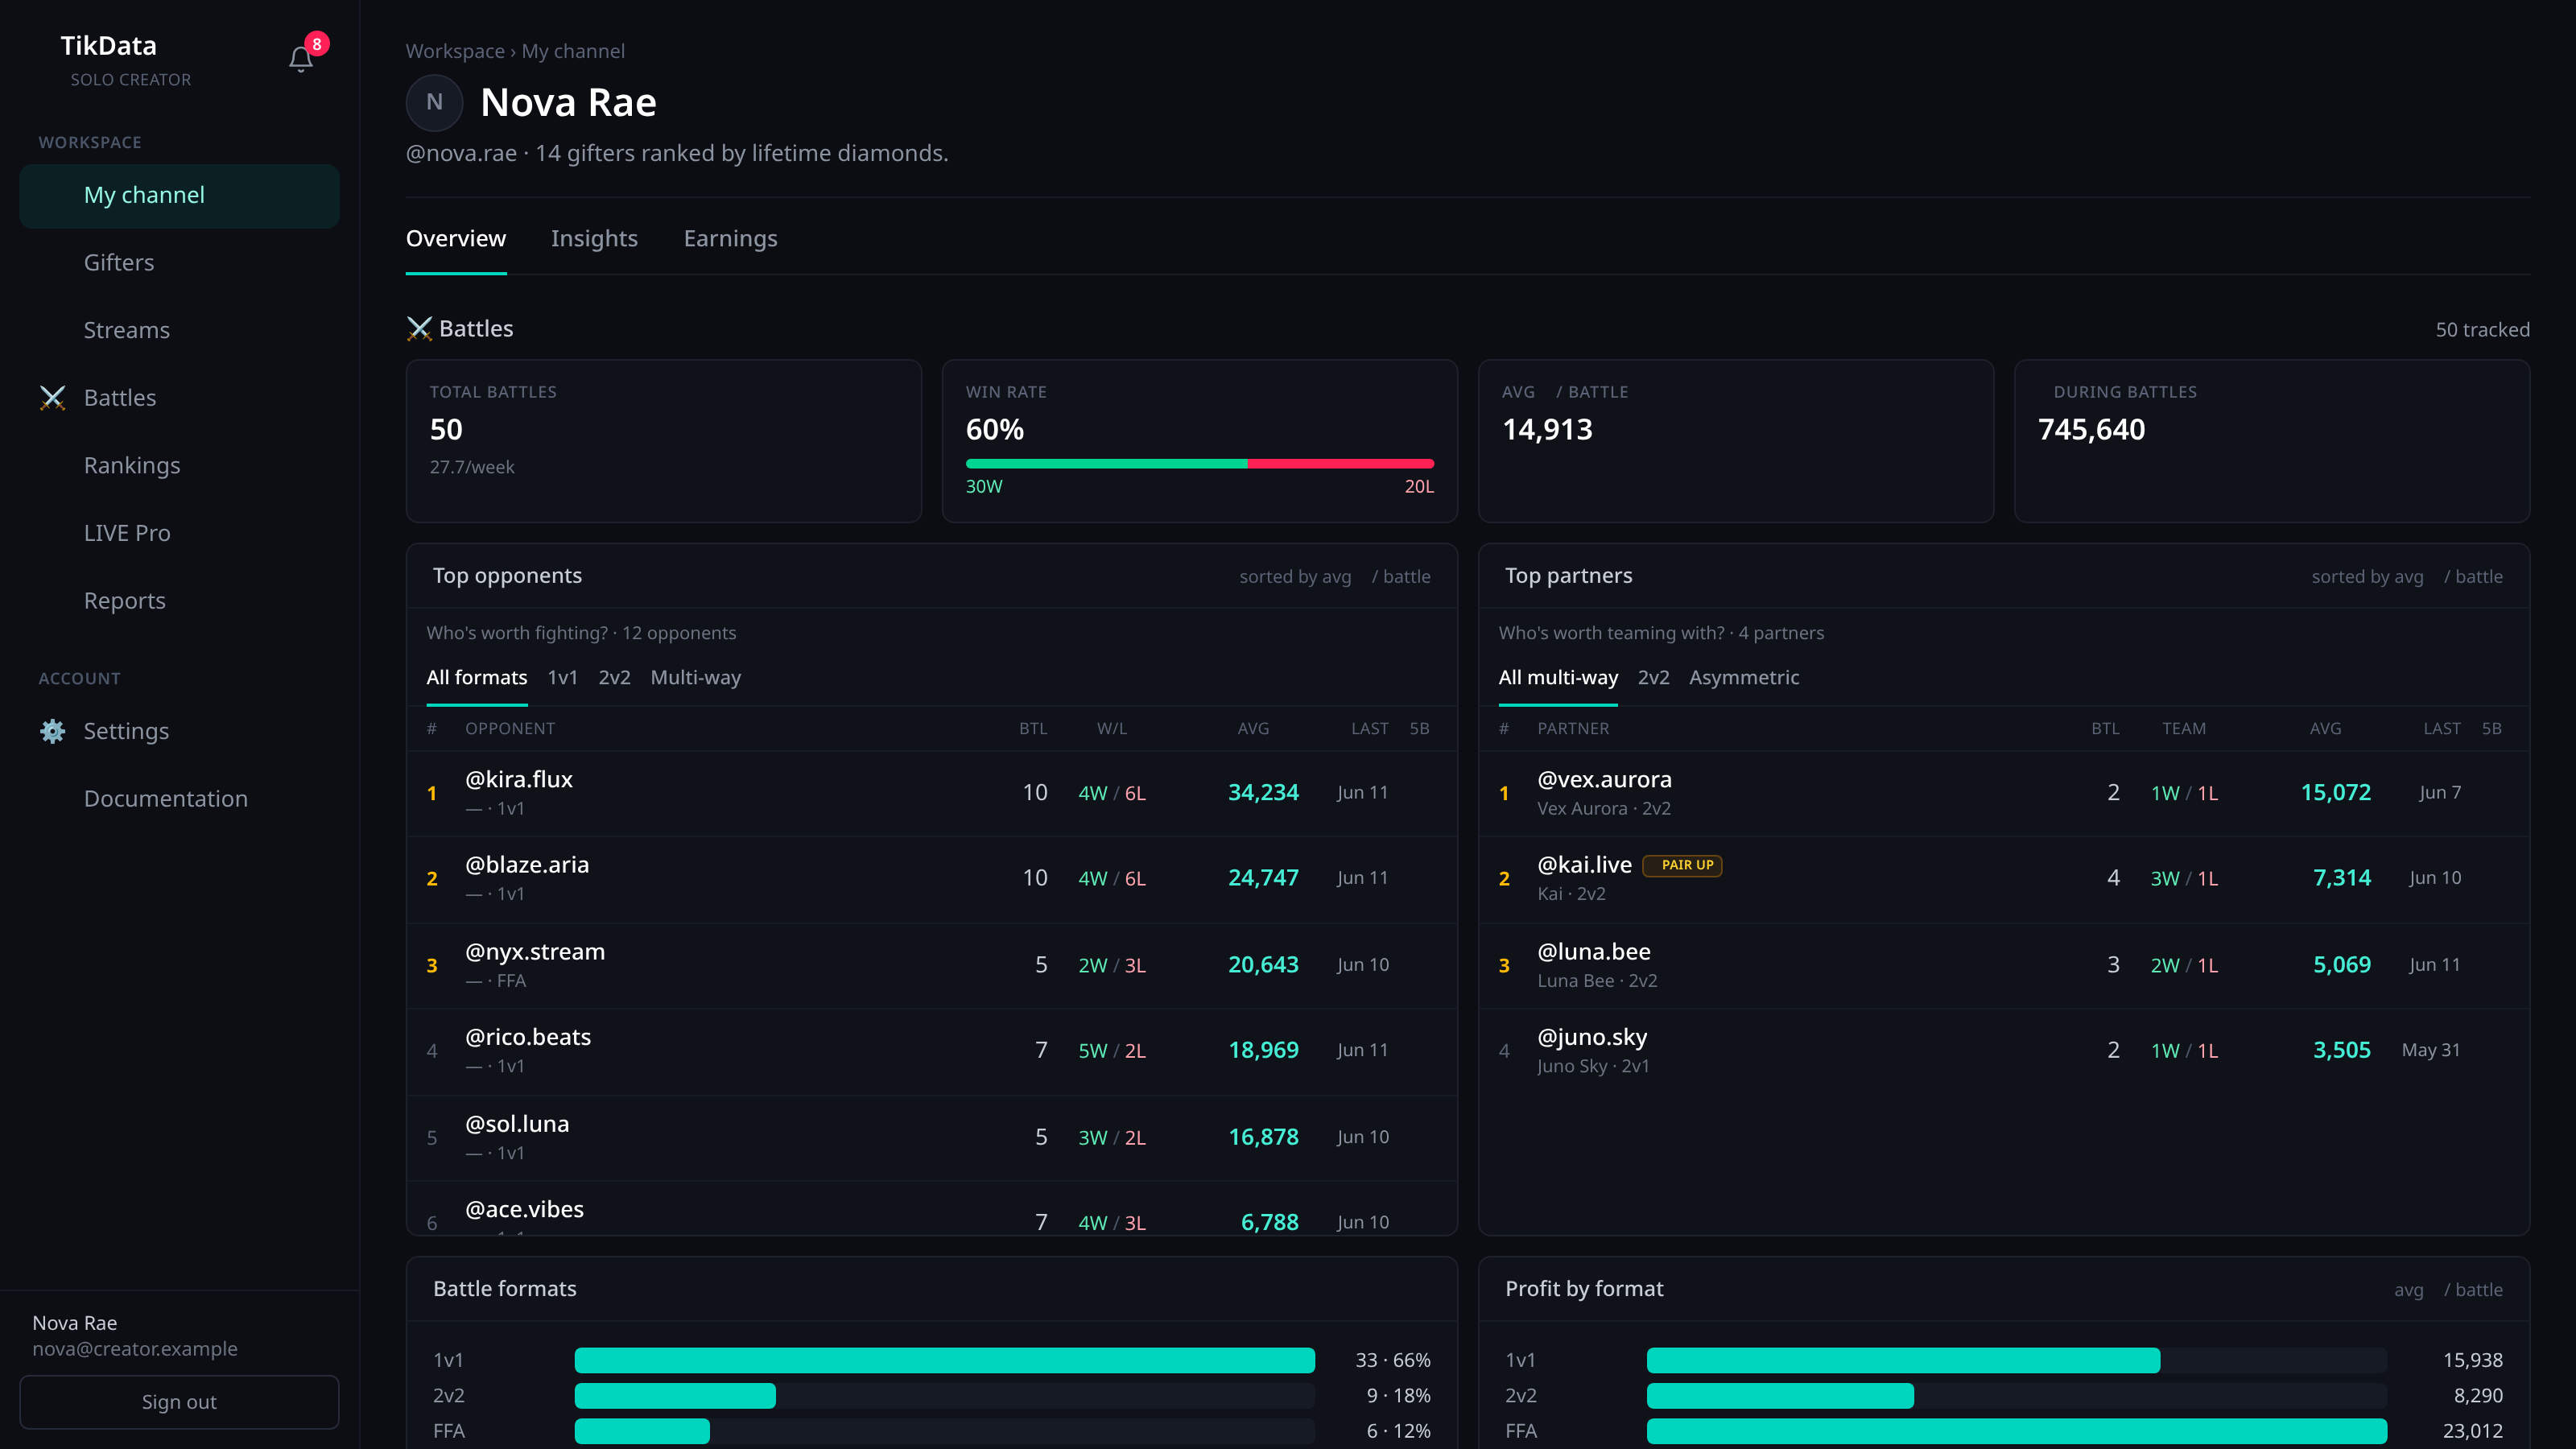Select All multi-way partners filter
The width and height of the screenshot is (2576, 1449).
(x=1558, y=678)
